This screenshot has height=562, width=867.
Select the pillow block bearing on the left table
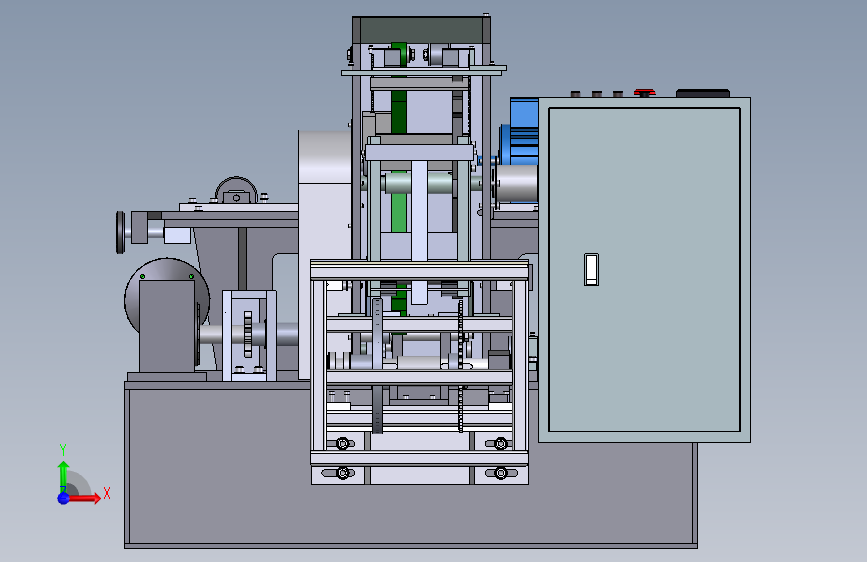(236, 191)
